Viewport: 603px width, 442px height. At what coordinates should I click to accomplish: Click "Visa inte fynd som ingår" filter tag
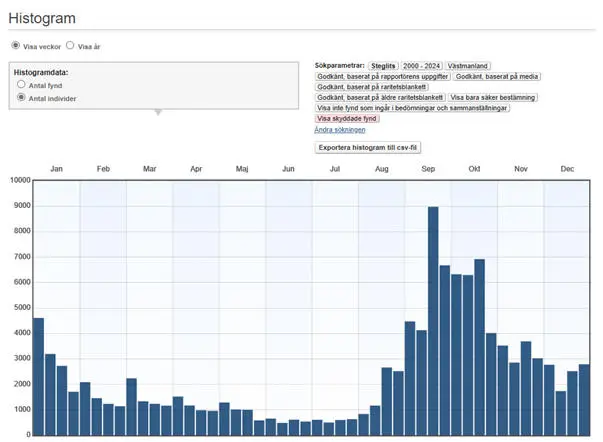click(412, 107)
